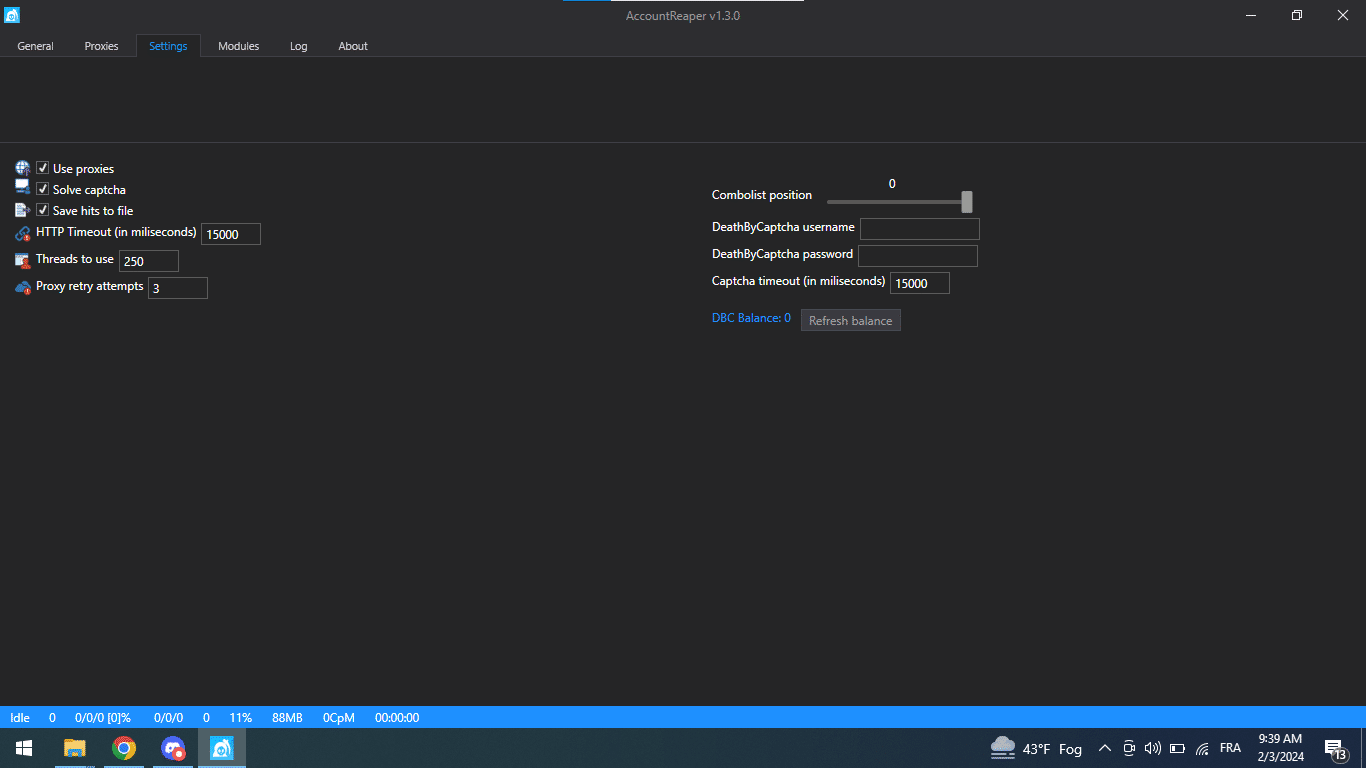The width and height of the screenshot is (1366, 768).
Task: Click the "0CpM" status bar value
Action: coord(339,718)
